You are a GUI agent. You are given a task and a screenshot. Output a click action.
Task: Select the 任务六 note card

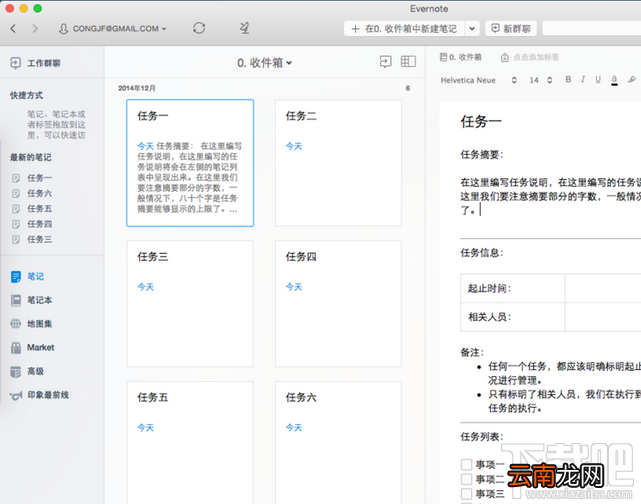click(338, 443)
